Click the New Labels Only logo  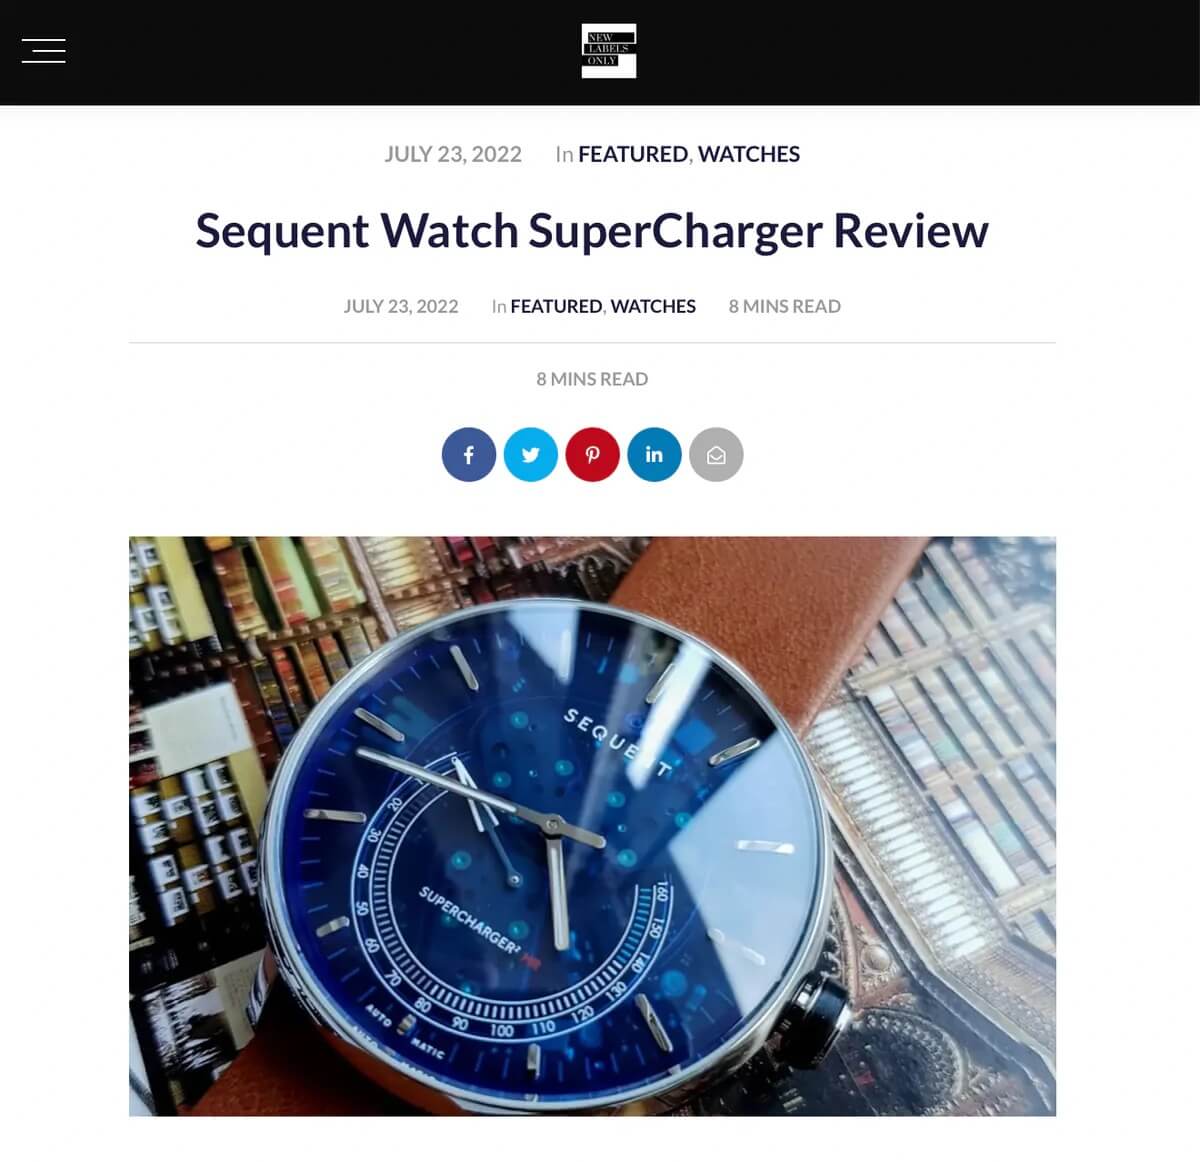[x=609, y=51]
